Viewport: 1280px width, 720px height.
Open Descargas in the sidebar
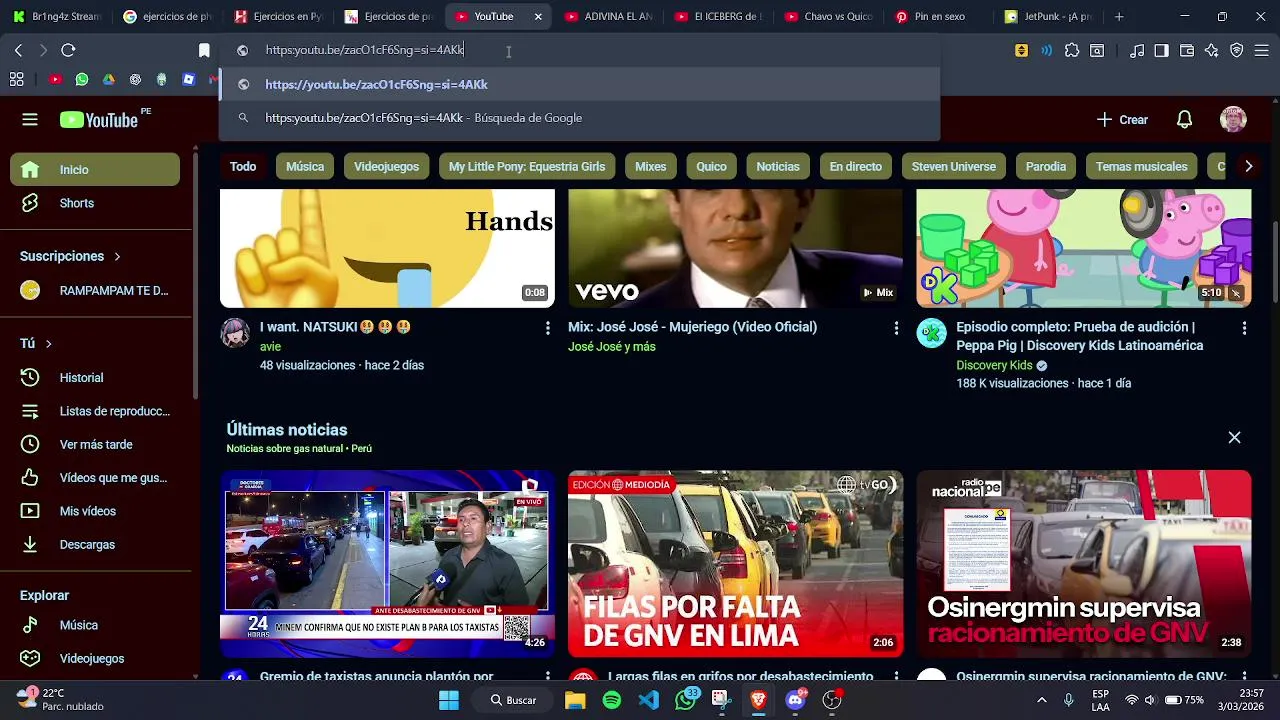pos(95,545)
